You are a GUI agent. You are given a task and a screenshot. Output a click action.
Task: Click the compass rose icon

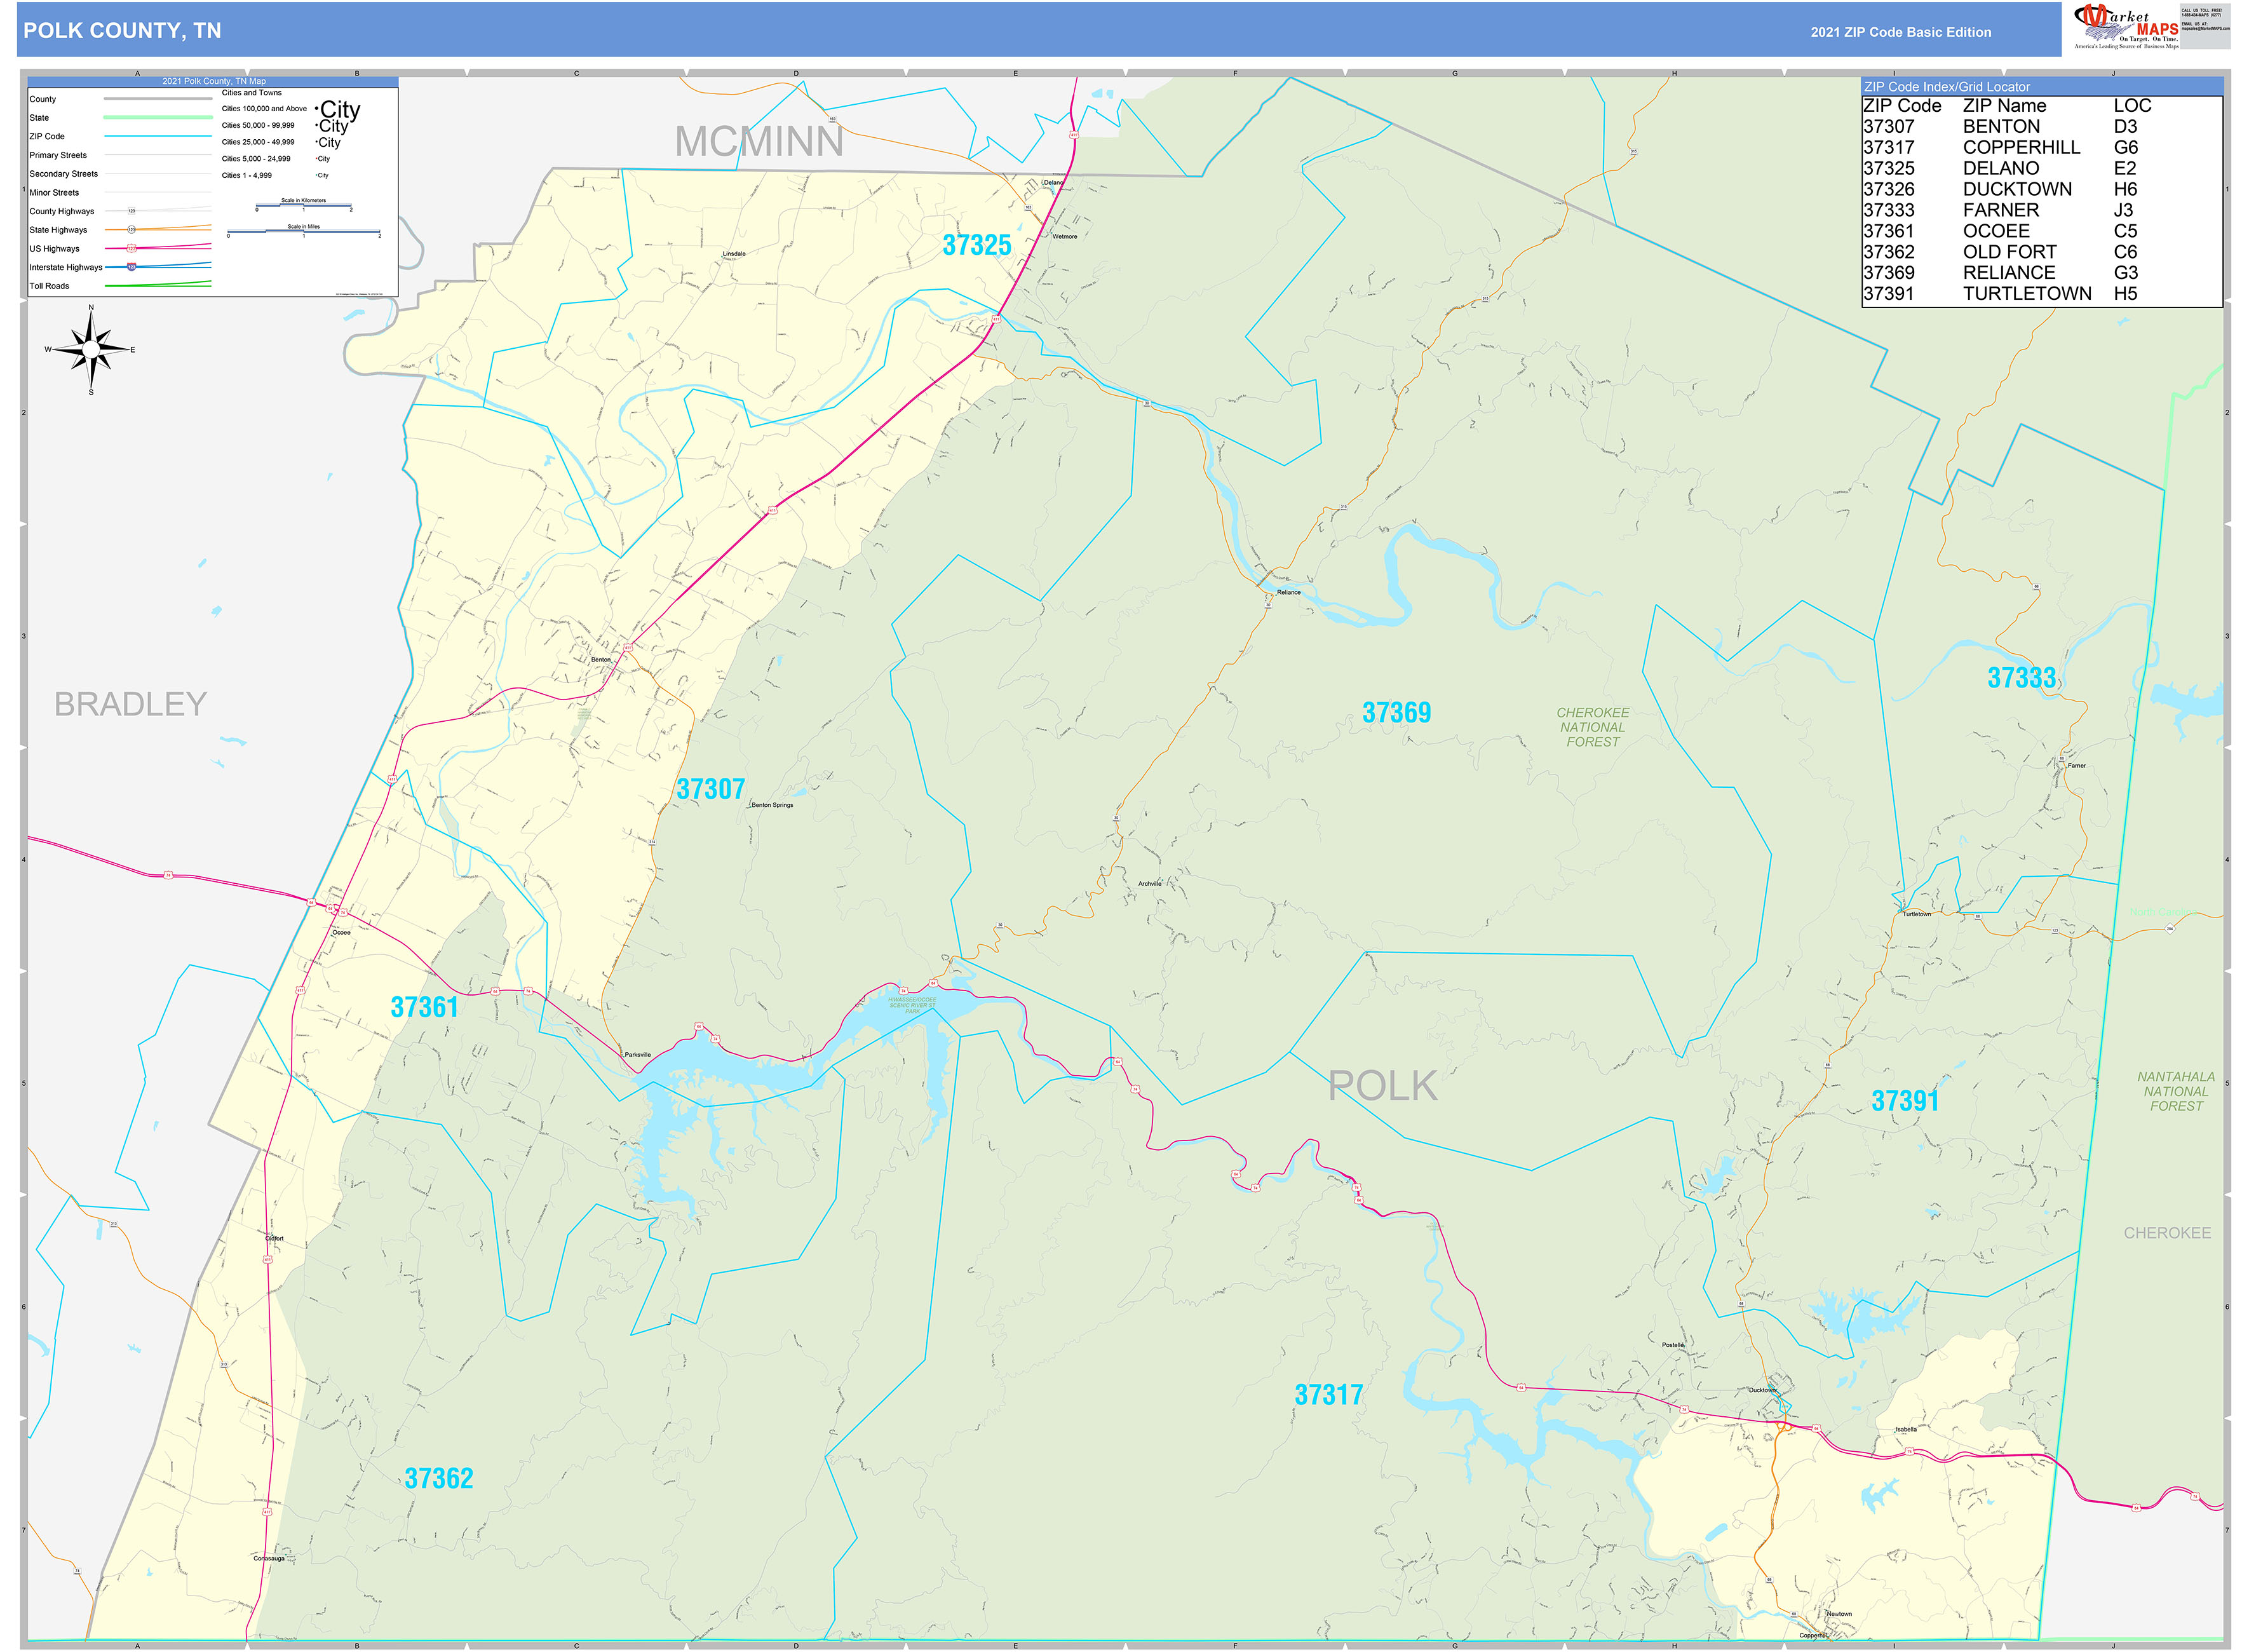[91, 349]
